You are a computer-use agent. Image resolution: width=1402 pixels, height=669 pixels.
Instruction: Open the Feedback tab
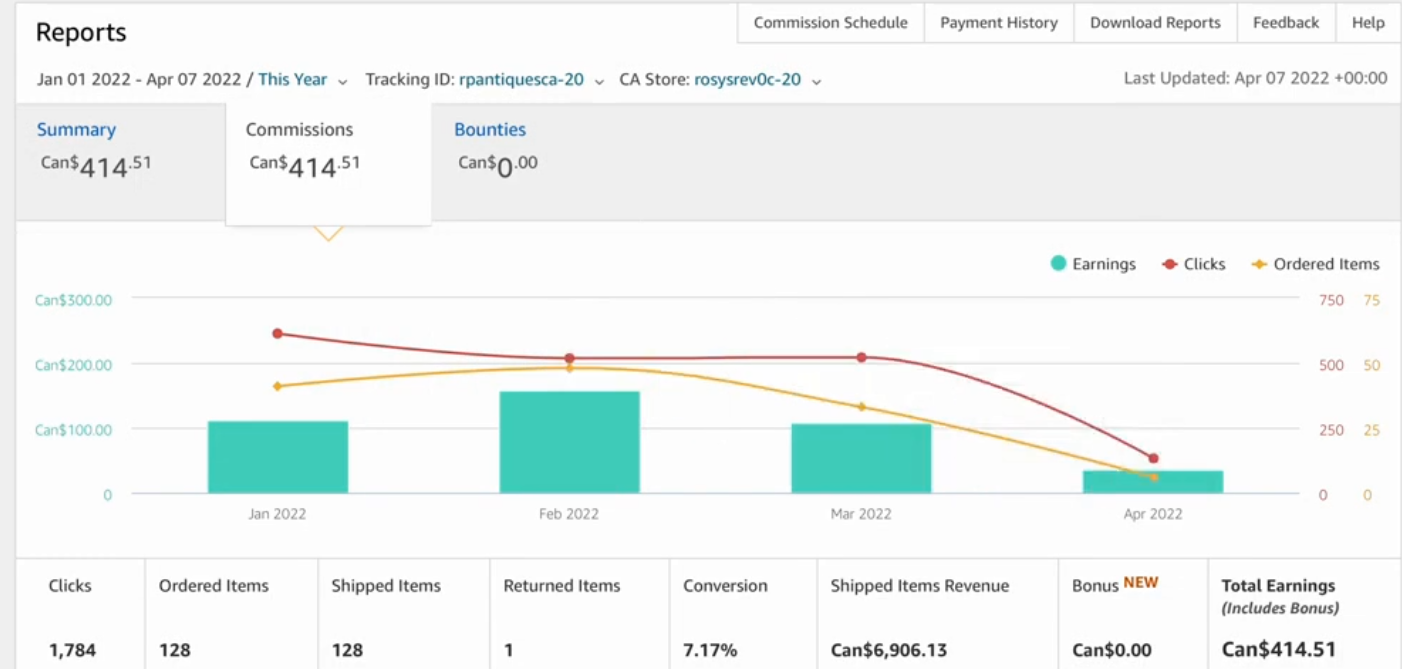click(x=1286, y=23)
